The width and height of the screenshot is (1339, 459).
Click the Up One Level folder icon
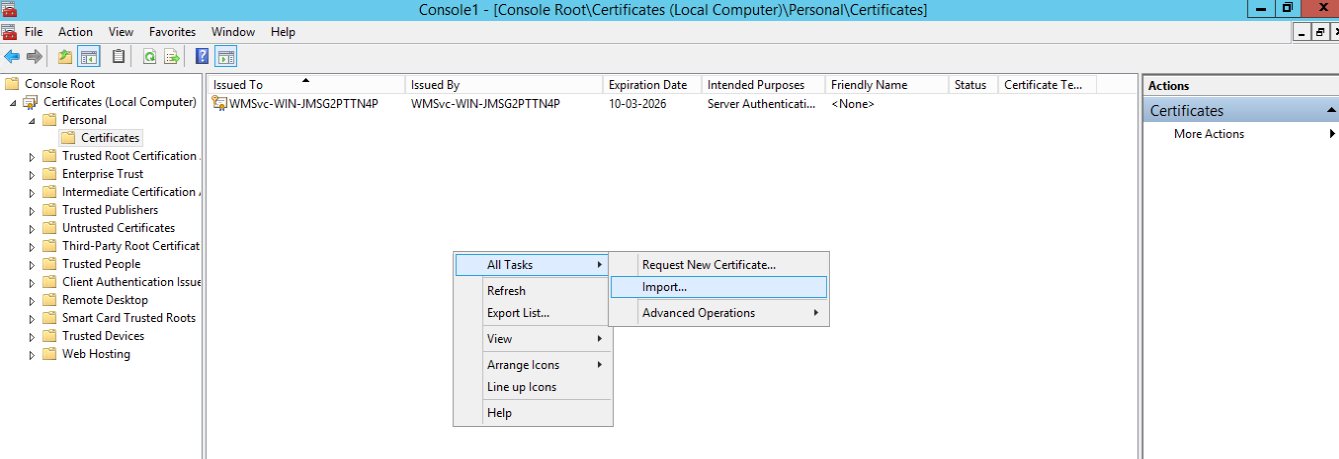[65, 57]
